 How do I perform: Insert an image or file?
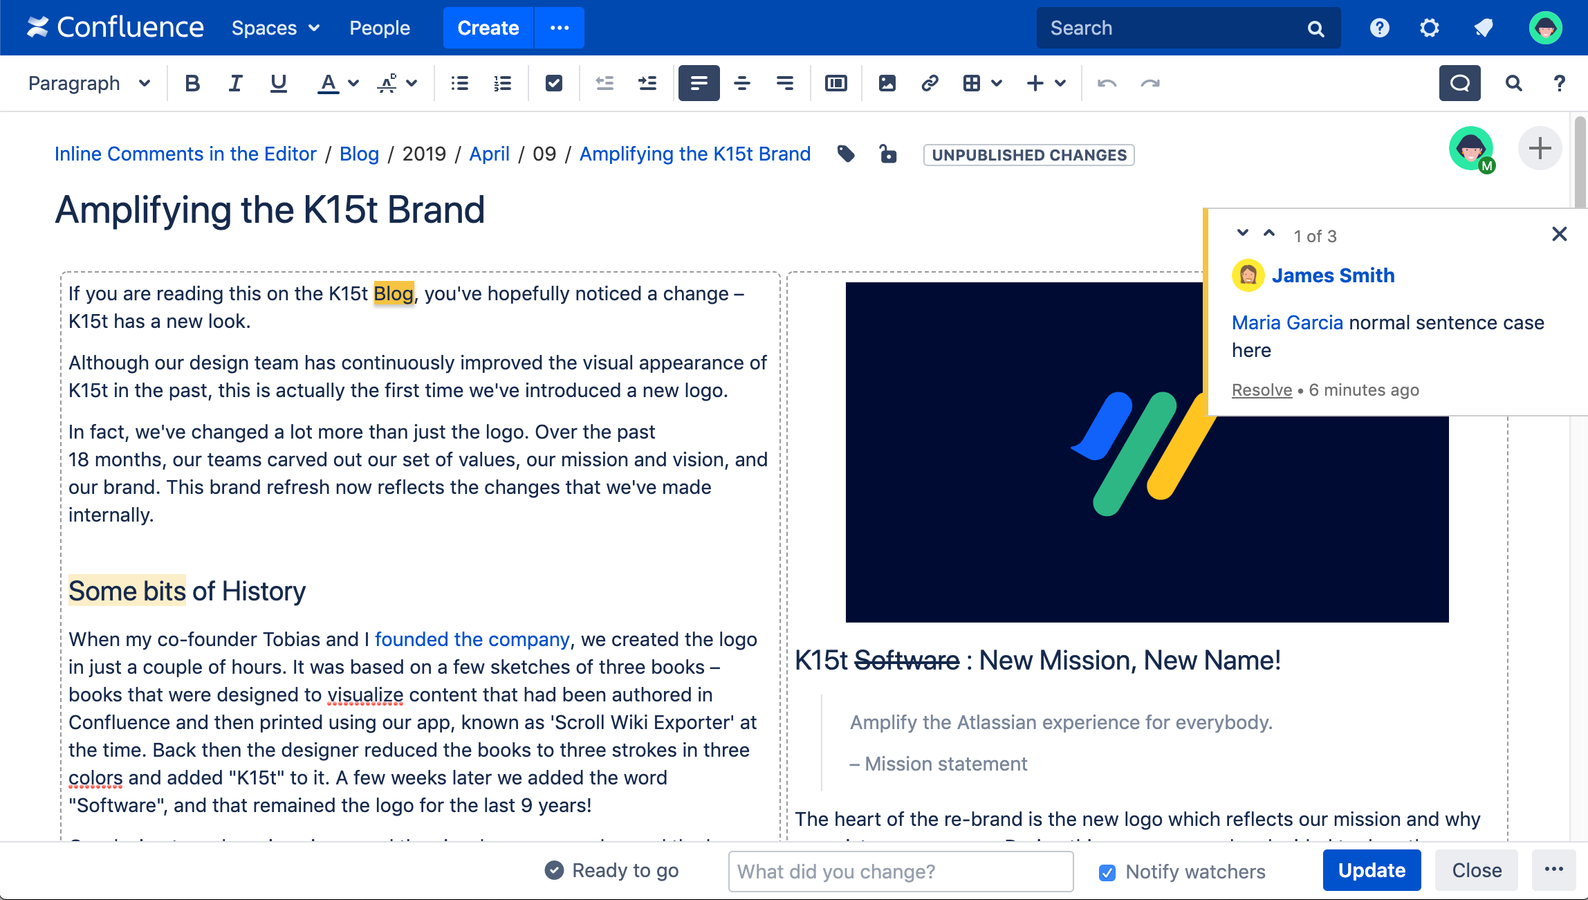tap(887, 83)
